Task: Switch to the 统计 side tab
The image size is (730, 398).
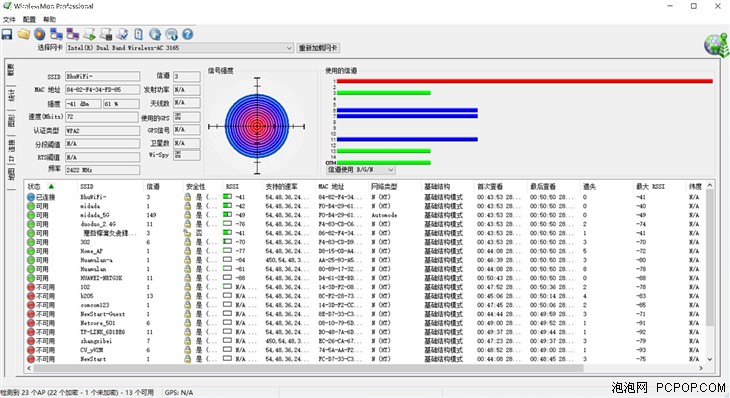Action: [x=11, y=95]
